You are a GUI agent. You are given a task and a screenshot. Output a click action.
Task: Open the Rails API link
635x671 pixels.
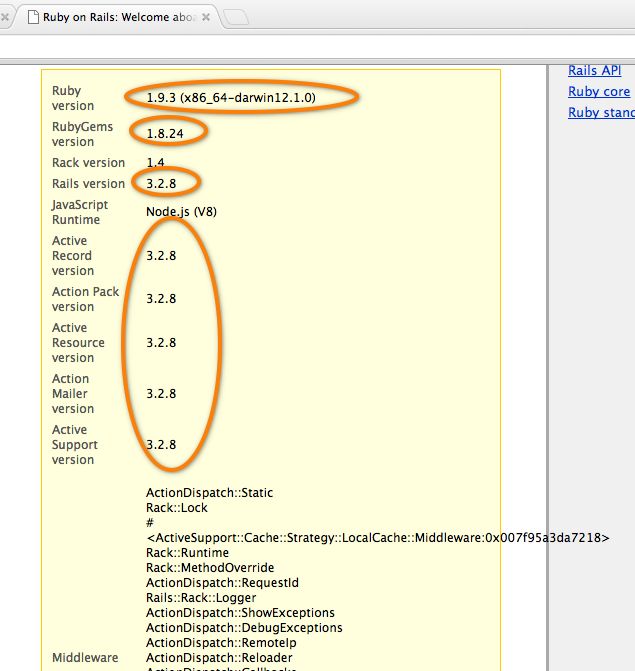(594, 71)
